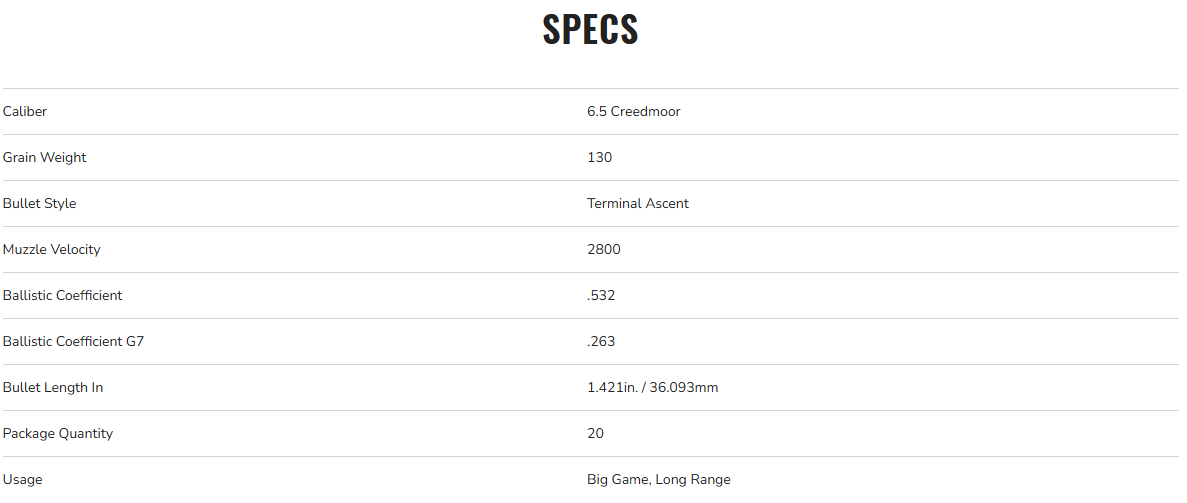Click the 6.5 Creedmoor caliber value
The image size is (1187, 503).
click(633, 112)
